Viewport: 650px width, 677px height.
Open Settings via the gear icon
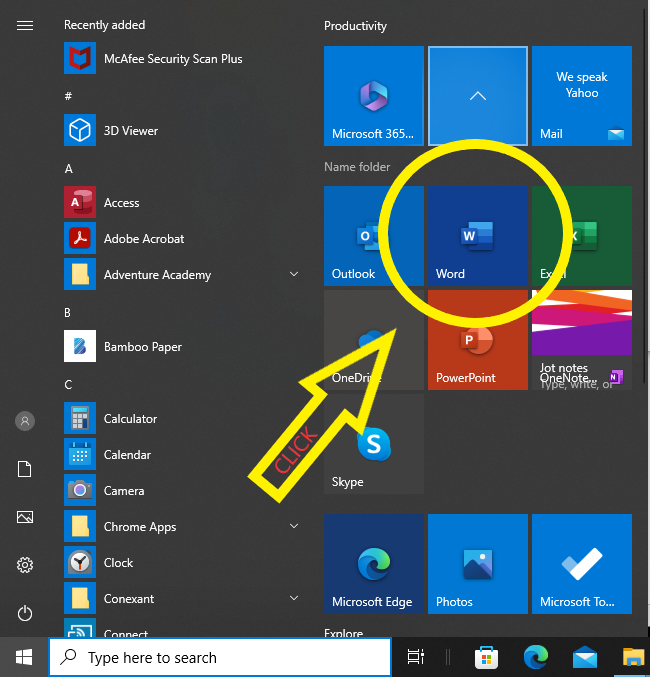pyautogui.click(x=25, y=565)
